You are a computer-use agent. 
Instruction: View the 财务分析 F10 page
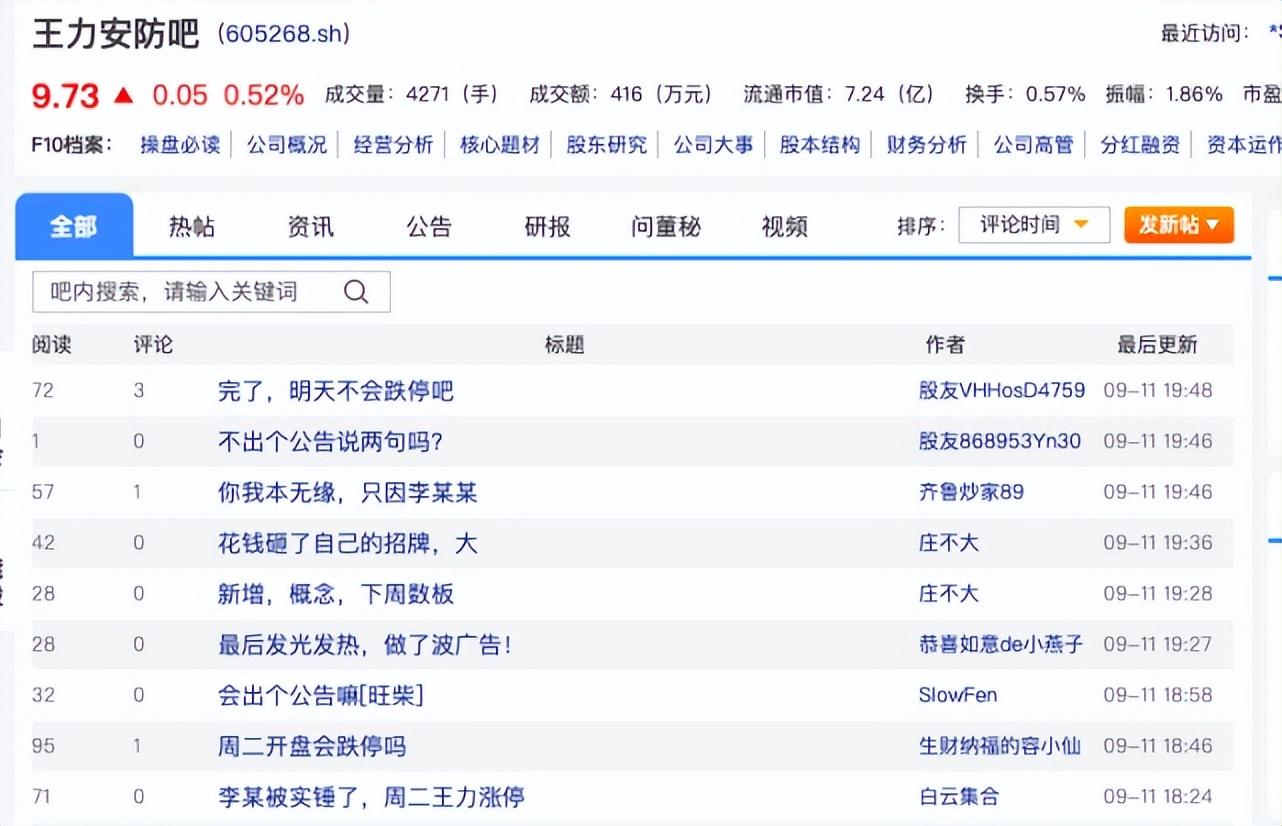pos(927,145)
